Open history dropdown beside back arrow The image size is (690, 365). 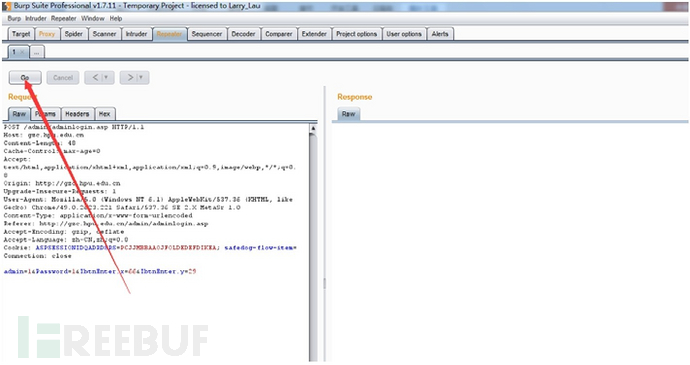click(106, 77)
